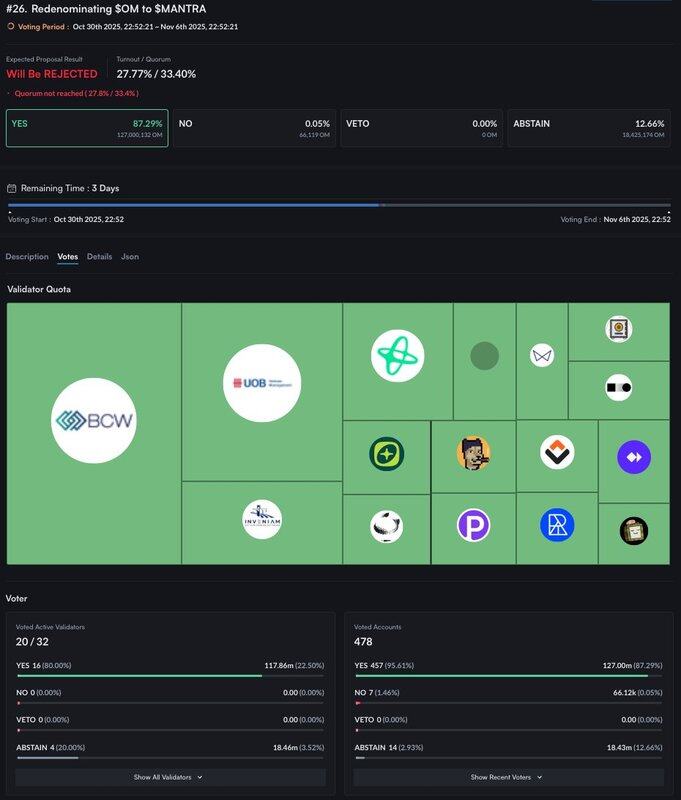Choose the teal atom-shaped validator logo
This screenshot has width=681, height=800.
pos(397,356)
